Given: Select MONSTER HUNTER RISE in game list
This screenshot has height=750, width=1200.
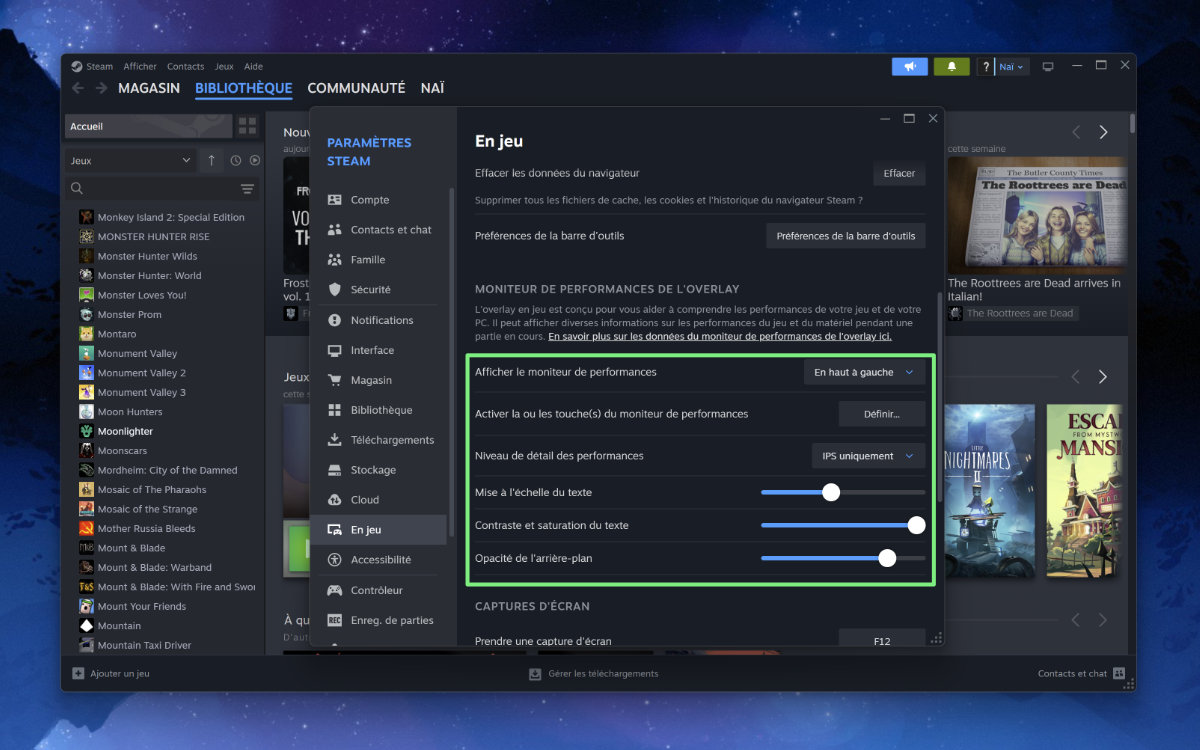Looking at the screenshot, I should point(153,237).
